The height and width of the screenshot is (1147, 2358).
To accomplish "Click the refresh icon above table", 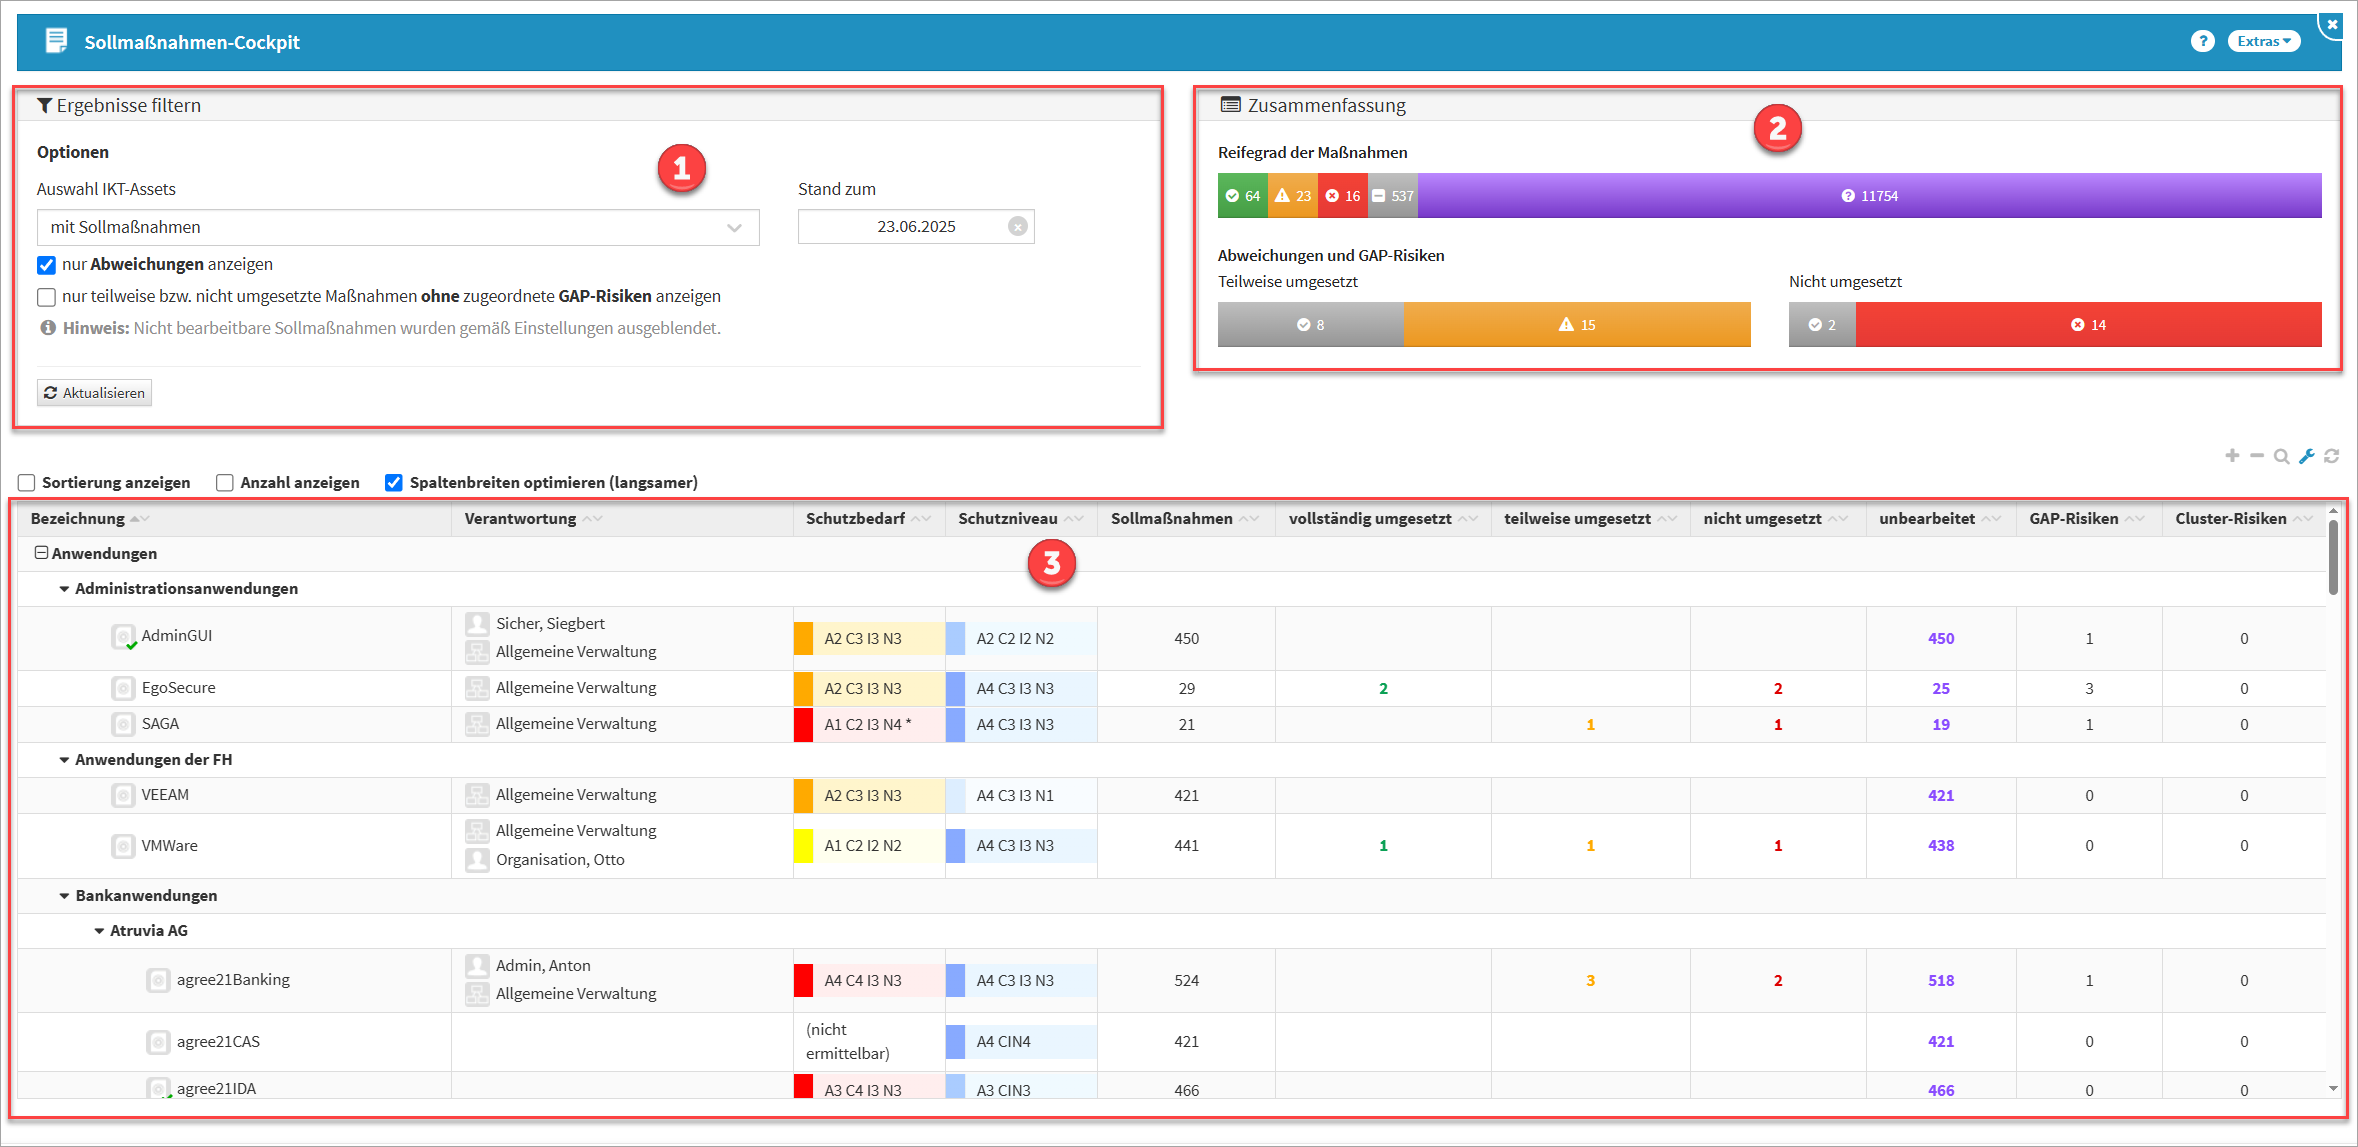I will pyautogui.click(x=2332, y=456).
